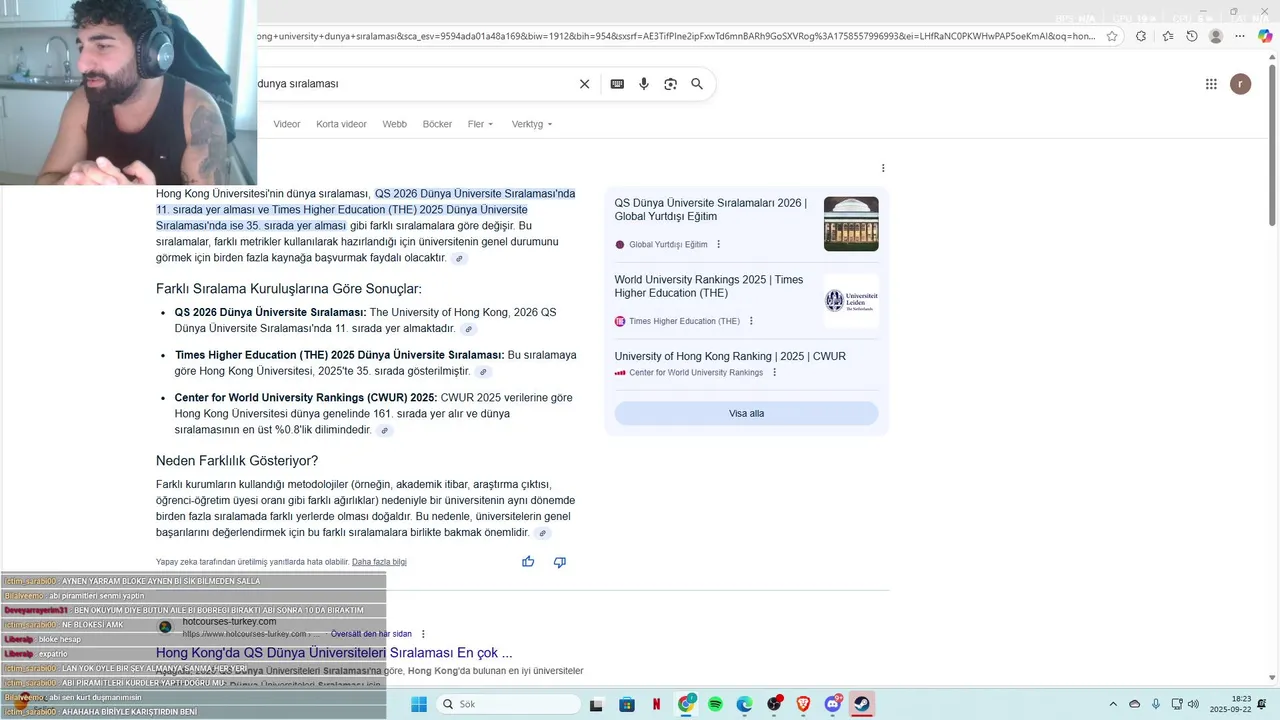Viewport: 1280px width, 720px height.
Task: Start voice search with microphone icon
Action: [644, 84]
